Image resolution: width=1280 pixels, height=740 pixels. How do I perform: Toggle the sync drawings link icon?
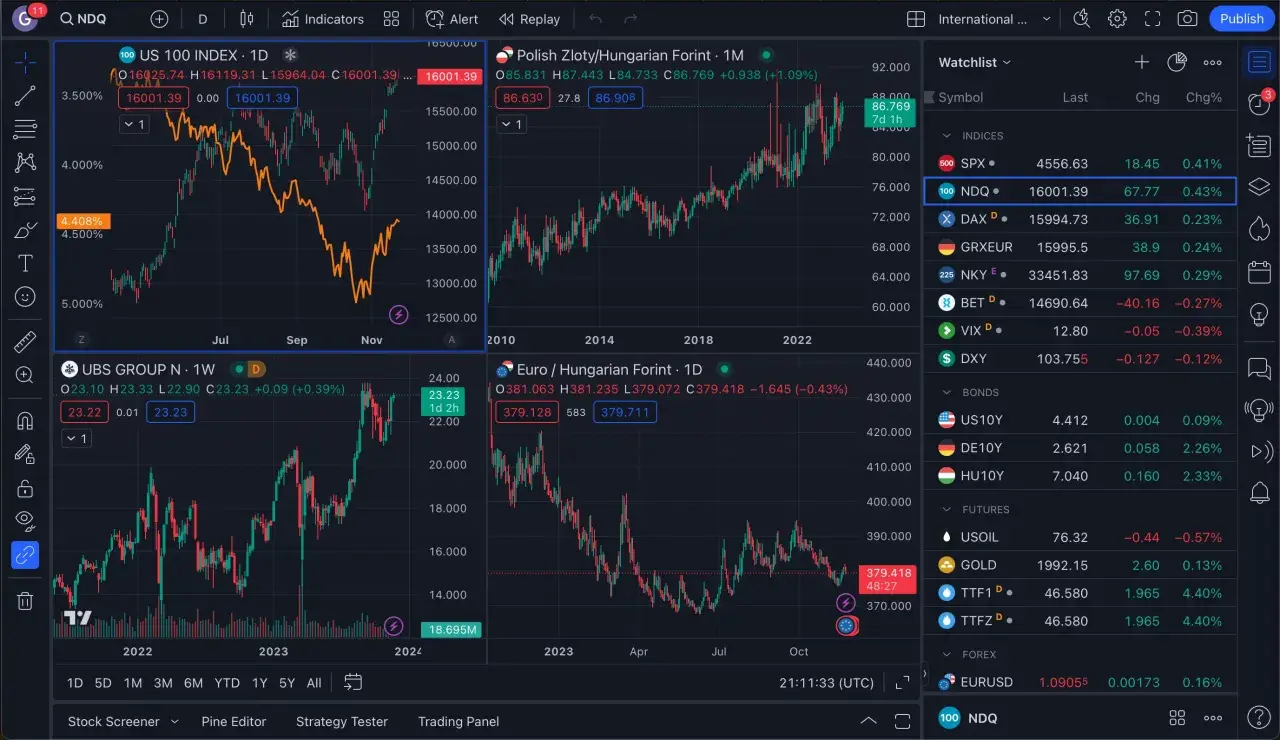click(x=25, y=555)
